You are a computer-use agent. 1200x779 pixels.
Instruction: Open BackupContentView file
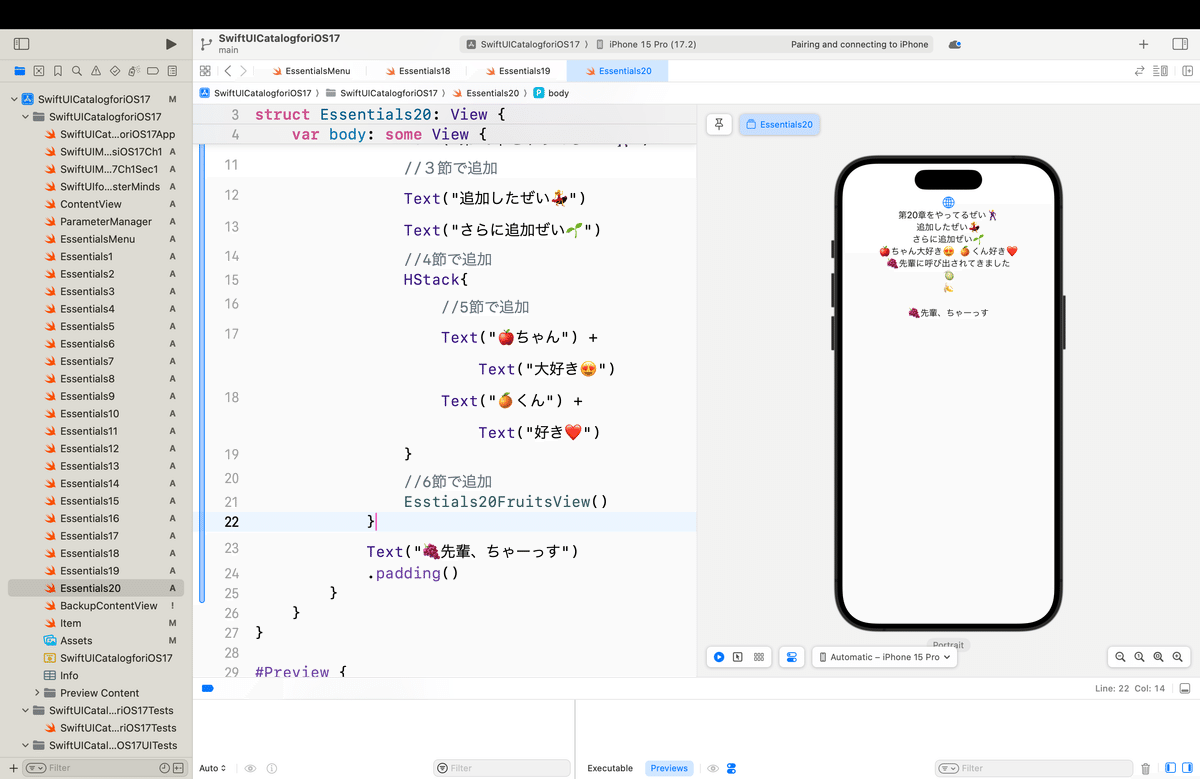click(x=108, y=606)
